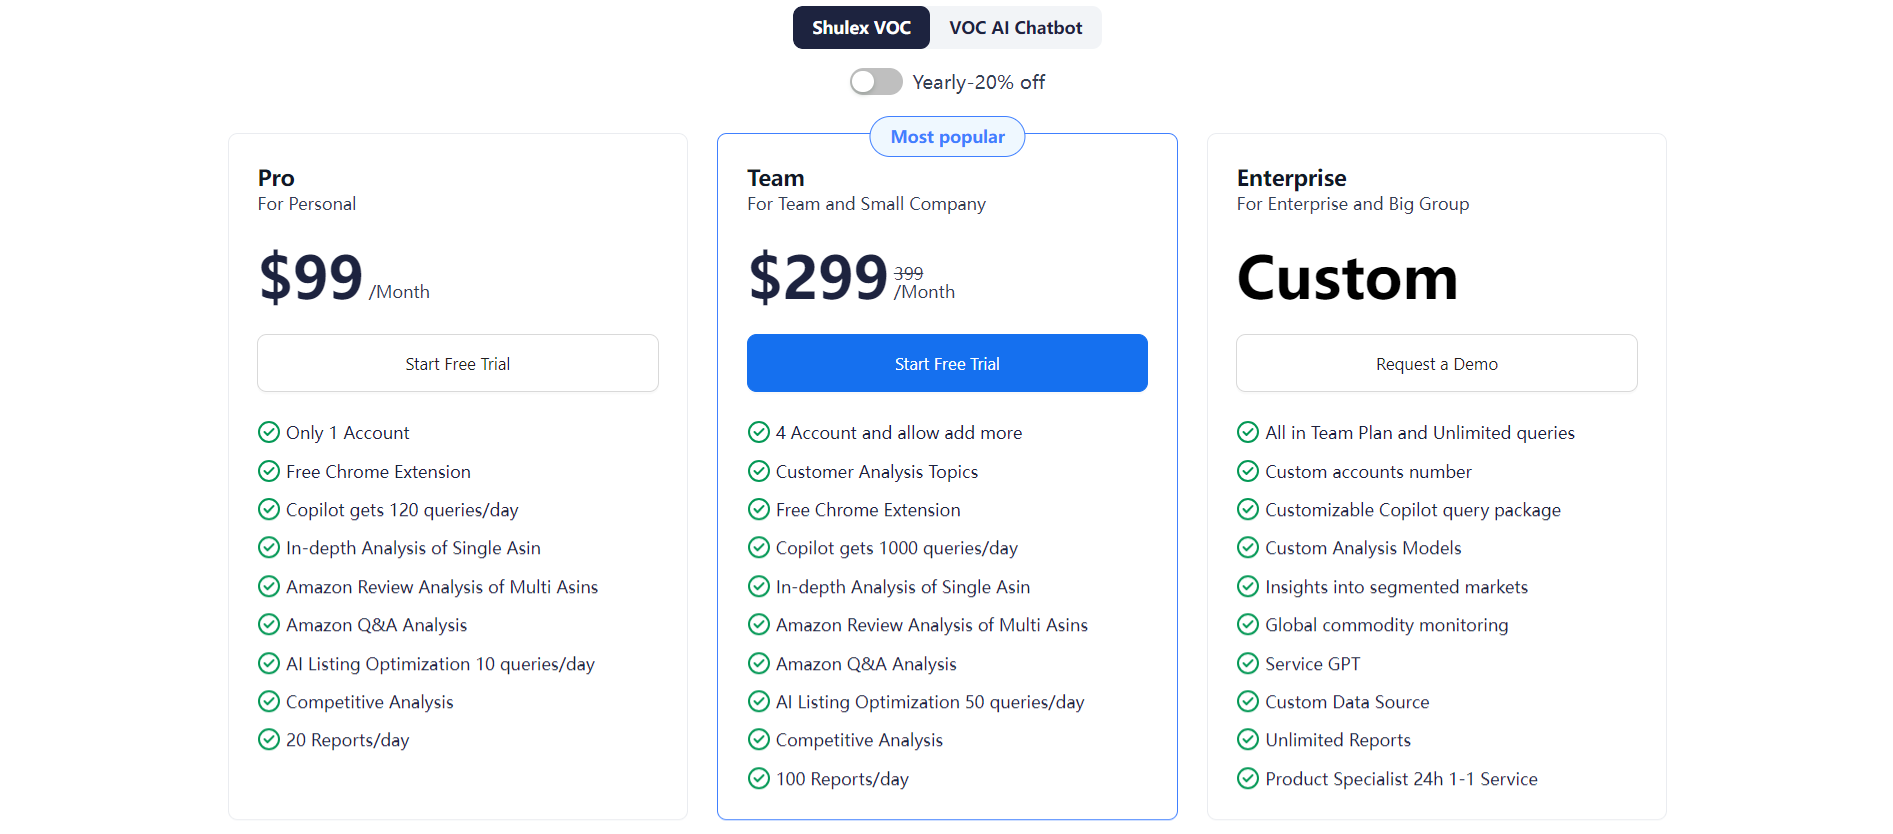Open the VOC AI Chatbot tab
This screenshot has height=834, width=1893.
(1015, 28)
